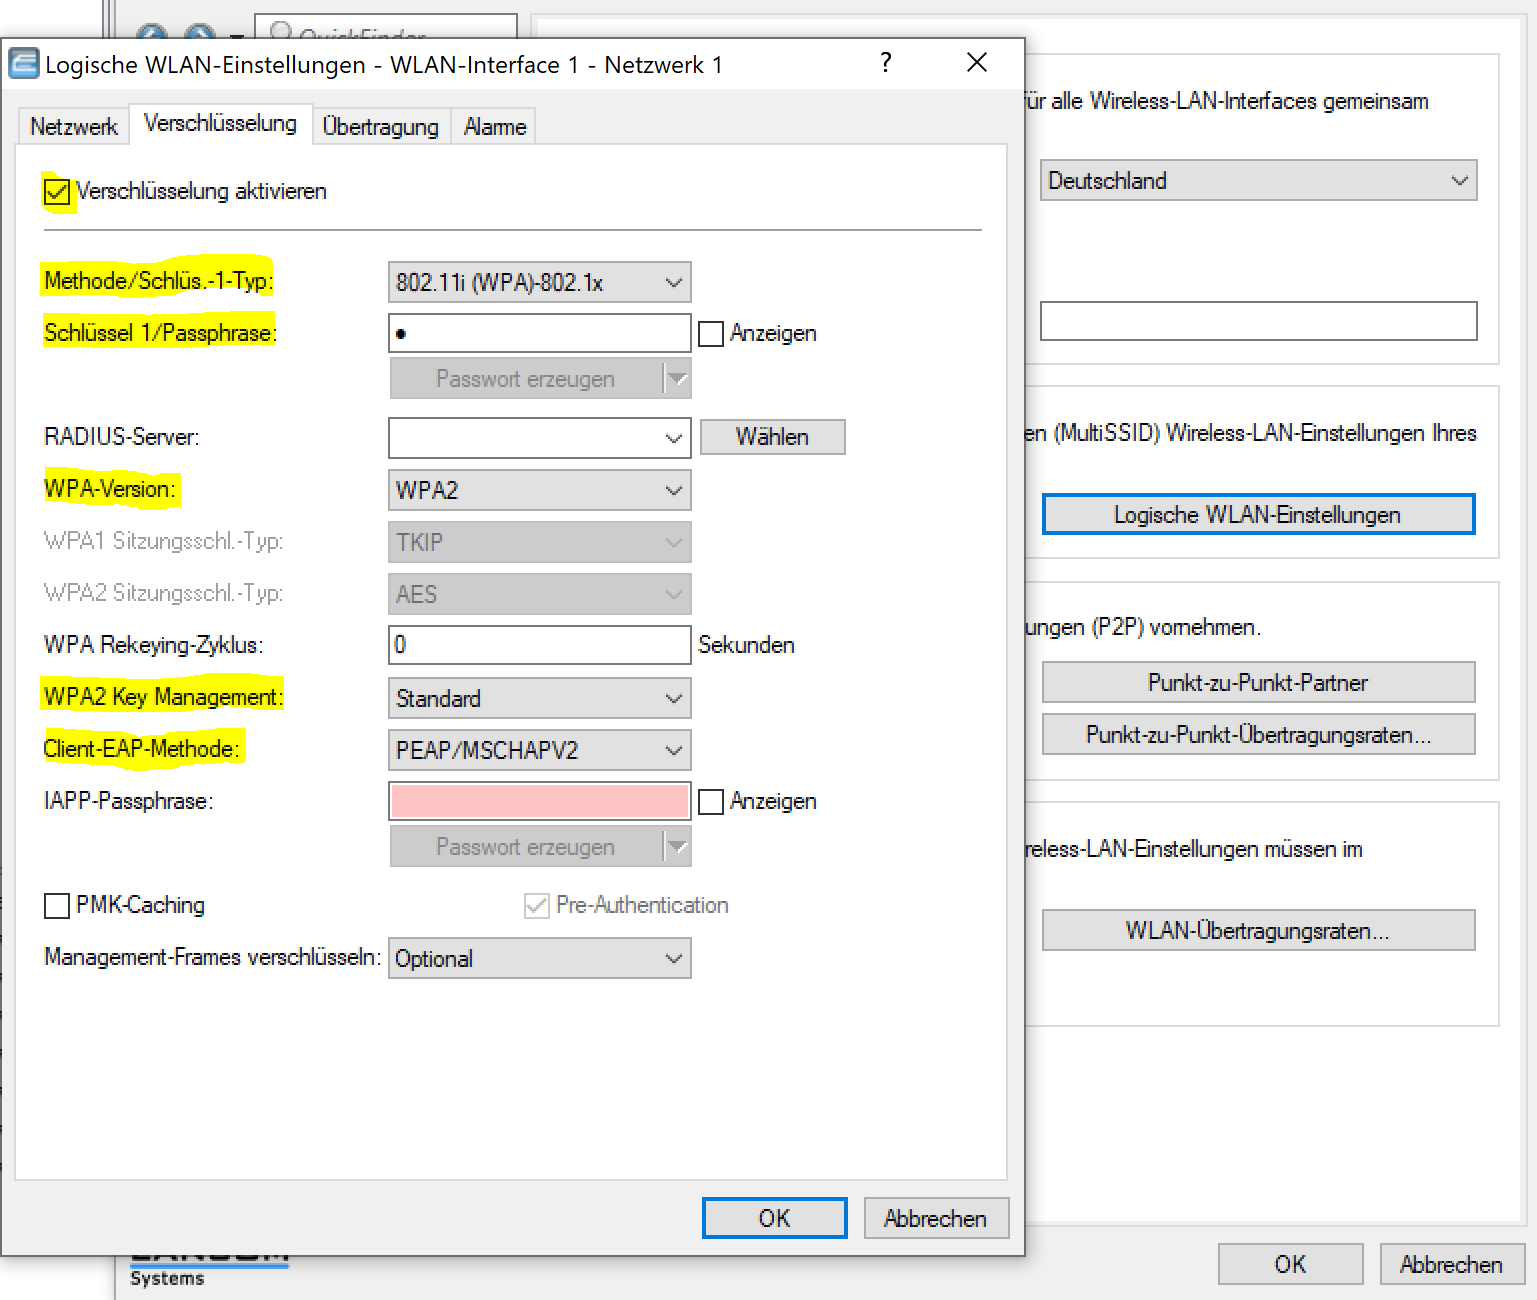Click the Punkt-zu-Punkt-Partner button
The image size is (1537, 1300).
(x=1258, y=683)
